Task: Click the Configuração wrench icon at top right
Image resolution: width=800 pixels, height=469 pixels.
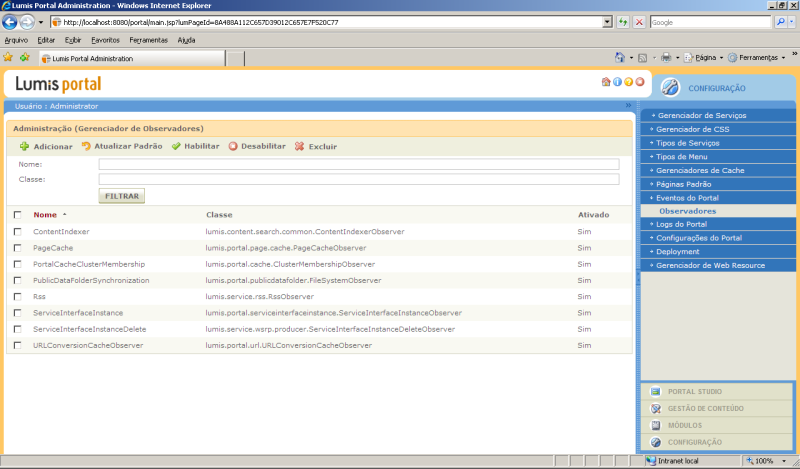Action: [670, 87]
